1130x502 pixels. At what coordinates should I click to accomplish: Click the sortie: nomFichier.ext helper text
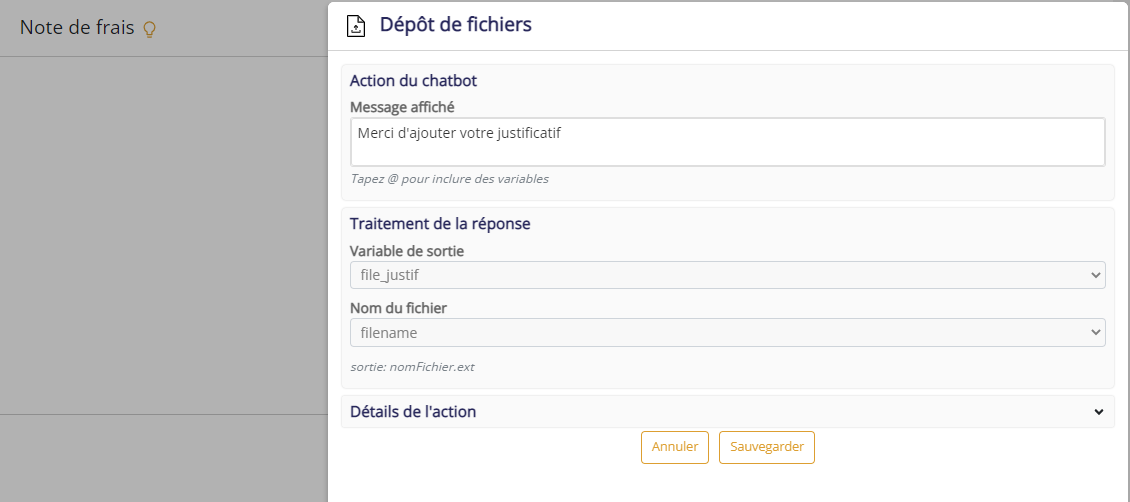pos(412,367)
